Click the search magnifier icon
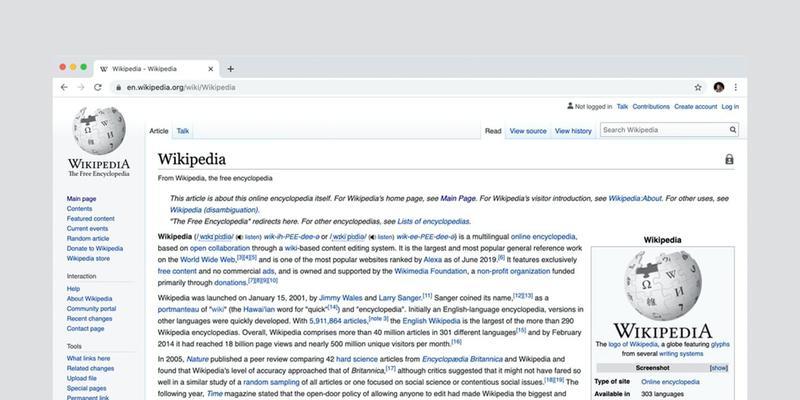Image resolution: width=800 pixels, height=400 pixels. pyautogui.click(x=733, y=130)
